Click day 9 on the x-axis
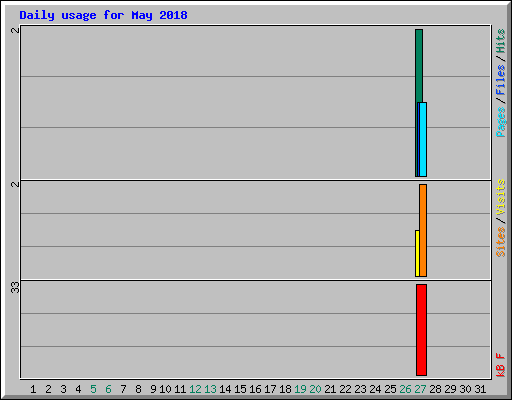Viewport: 512px width, 400px height. [x=153, y=389]
